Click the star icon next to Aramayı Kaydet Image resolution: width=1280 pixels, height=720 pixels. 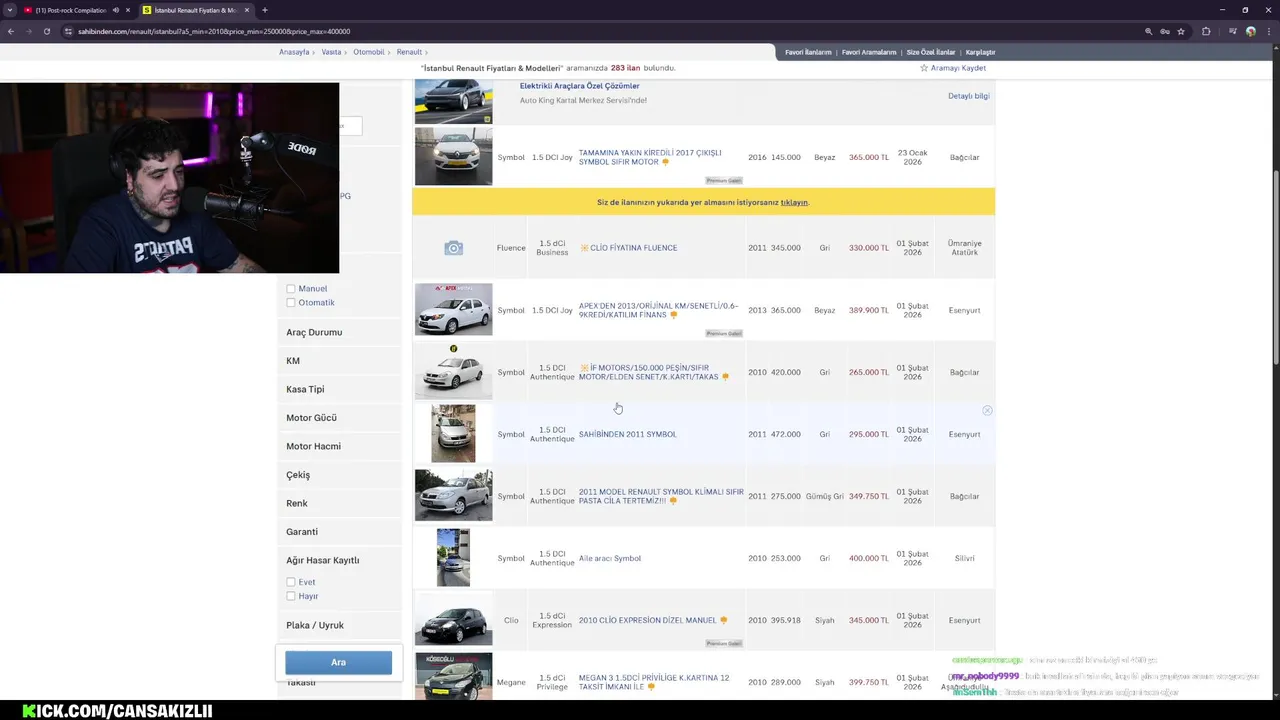point(924,68)
